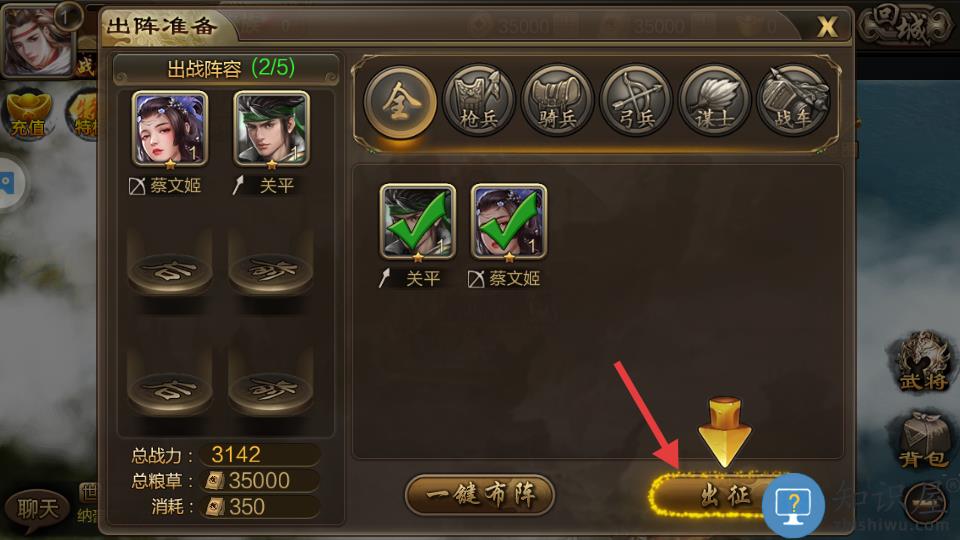960x540 pixels.
Task: Remove 关平 from battle lineup
Action: pyautogui.click(x=272, y=129)
